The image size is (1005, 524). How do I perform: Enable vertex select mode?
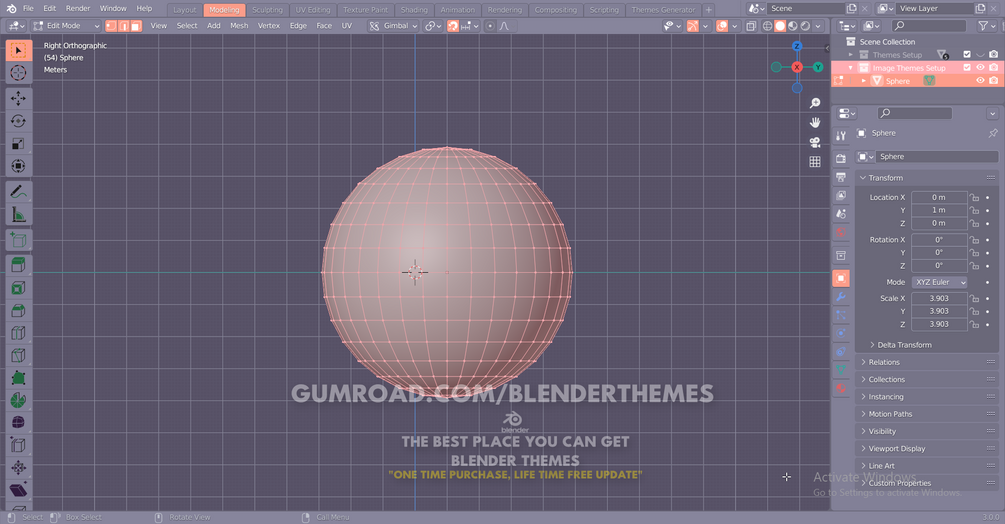111,26
